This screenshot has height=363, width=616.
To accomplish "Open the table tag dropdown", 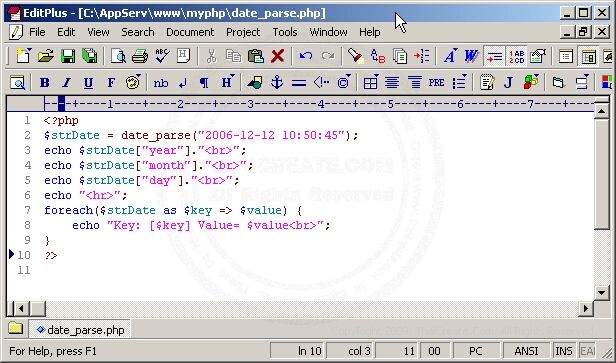I will (x=370, y=82).
